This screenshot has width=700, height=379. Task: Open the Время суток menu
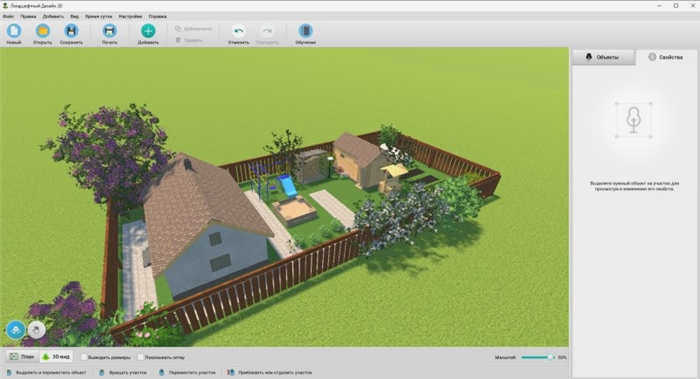pyautogui.click(x=99, y=17)
